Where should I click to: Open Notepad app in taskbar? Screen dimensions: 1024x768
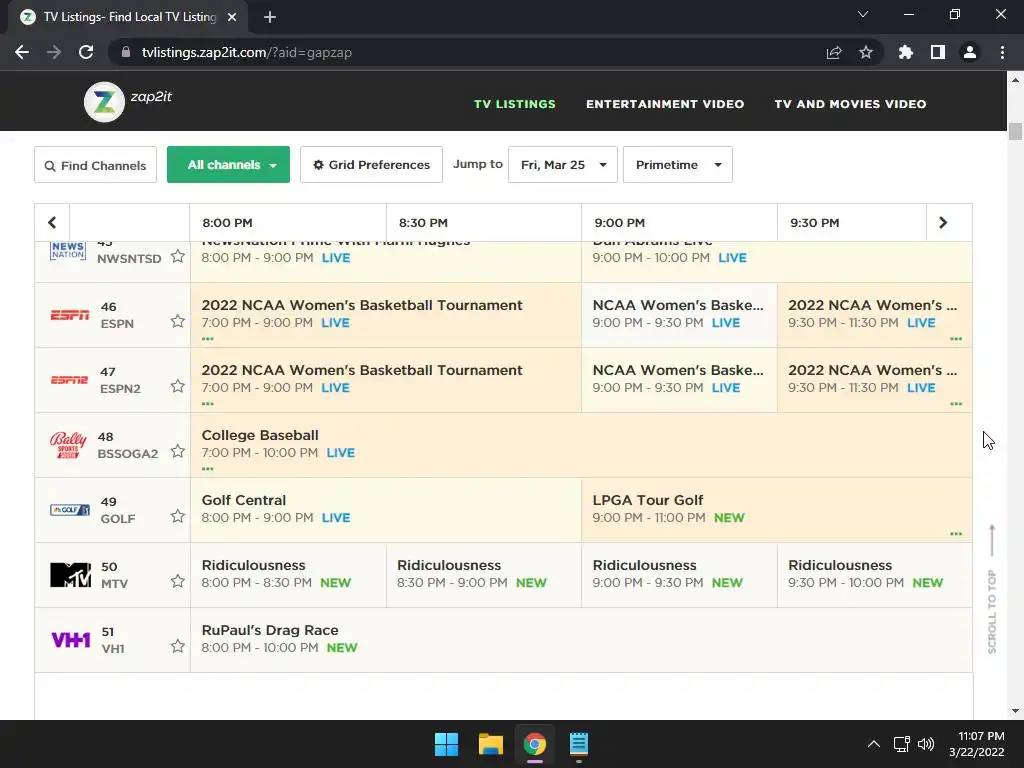[x=579, y=744]
